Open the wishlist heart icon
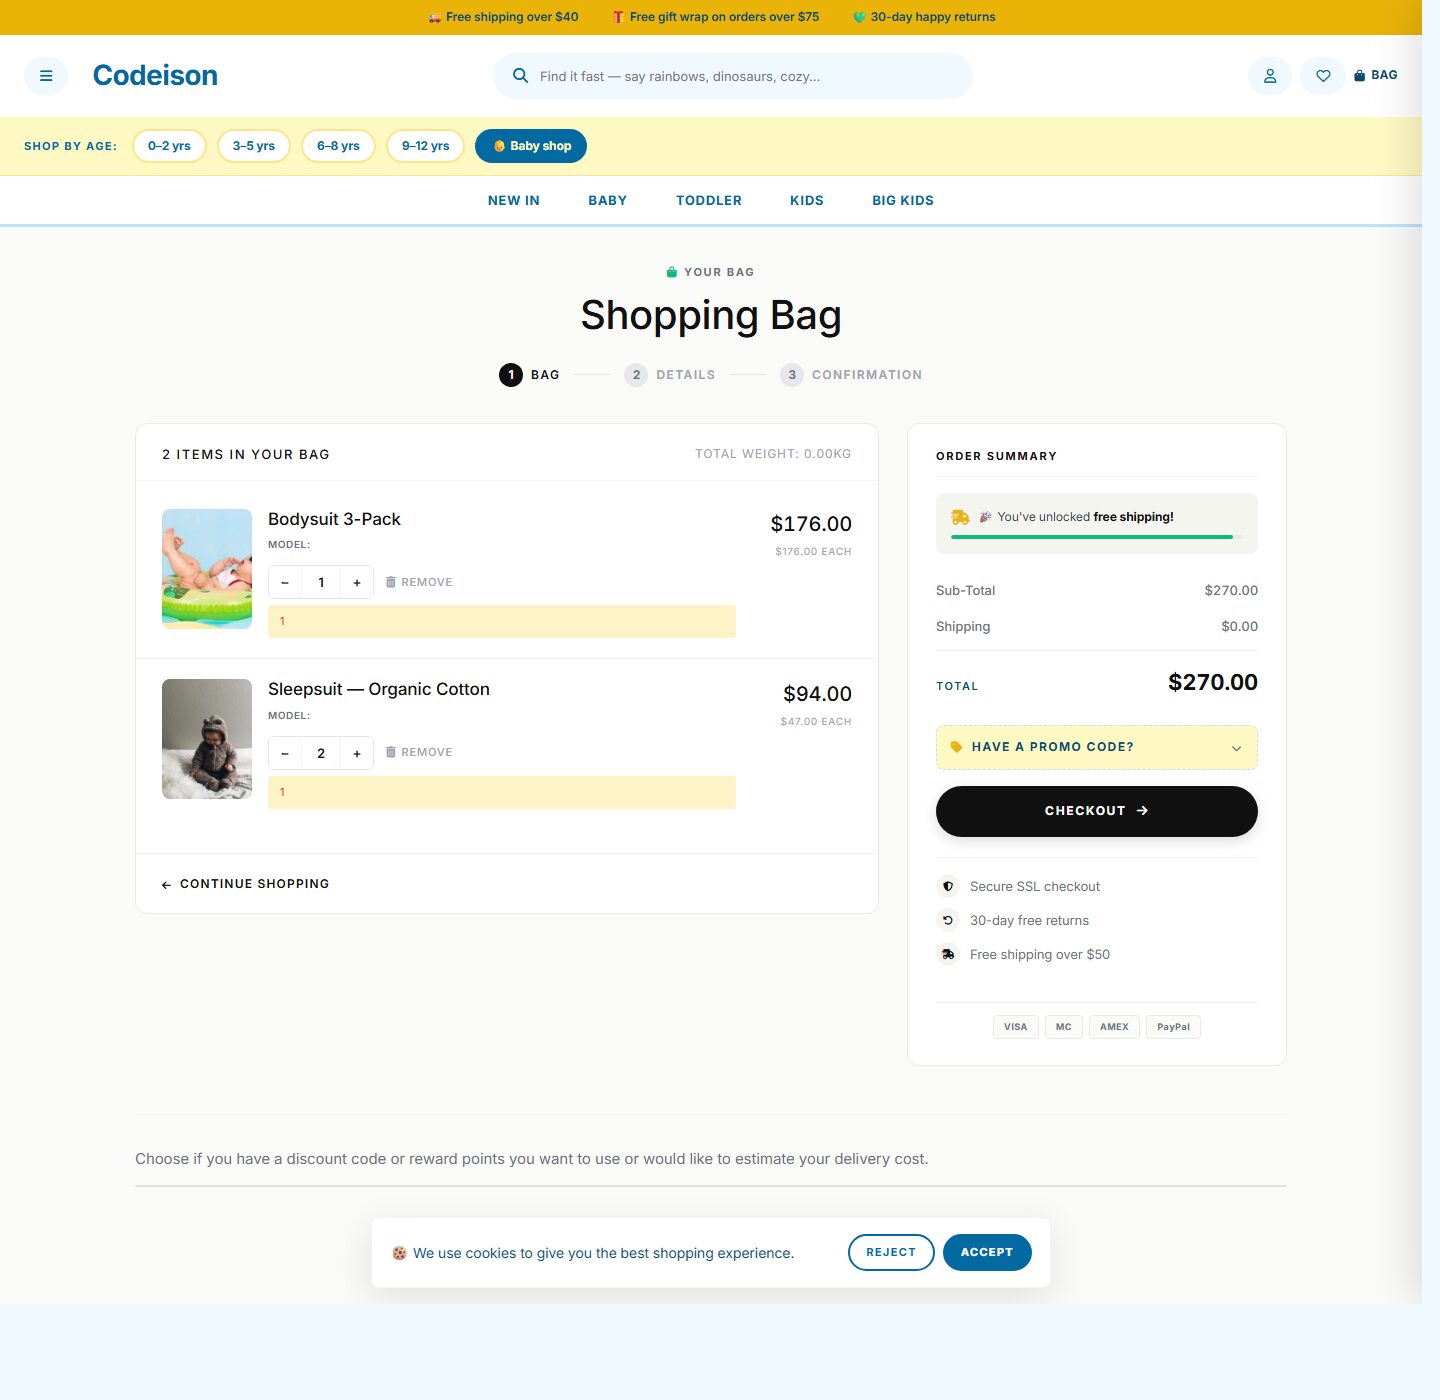The width and height of the screenshot is (1440, 1400). point(1322,75)
